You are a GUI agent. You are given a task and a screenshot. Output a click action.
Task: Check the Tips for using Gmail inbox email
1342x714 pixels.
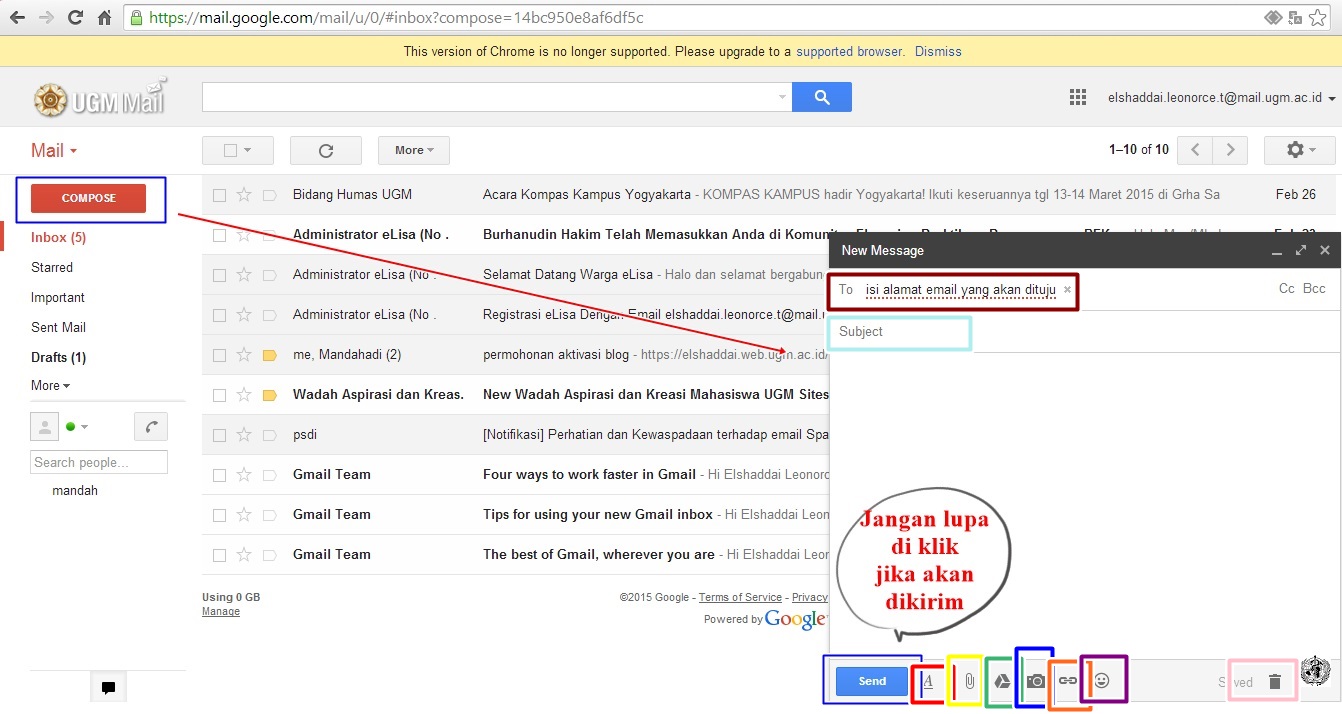tap(219, 515)
